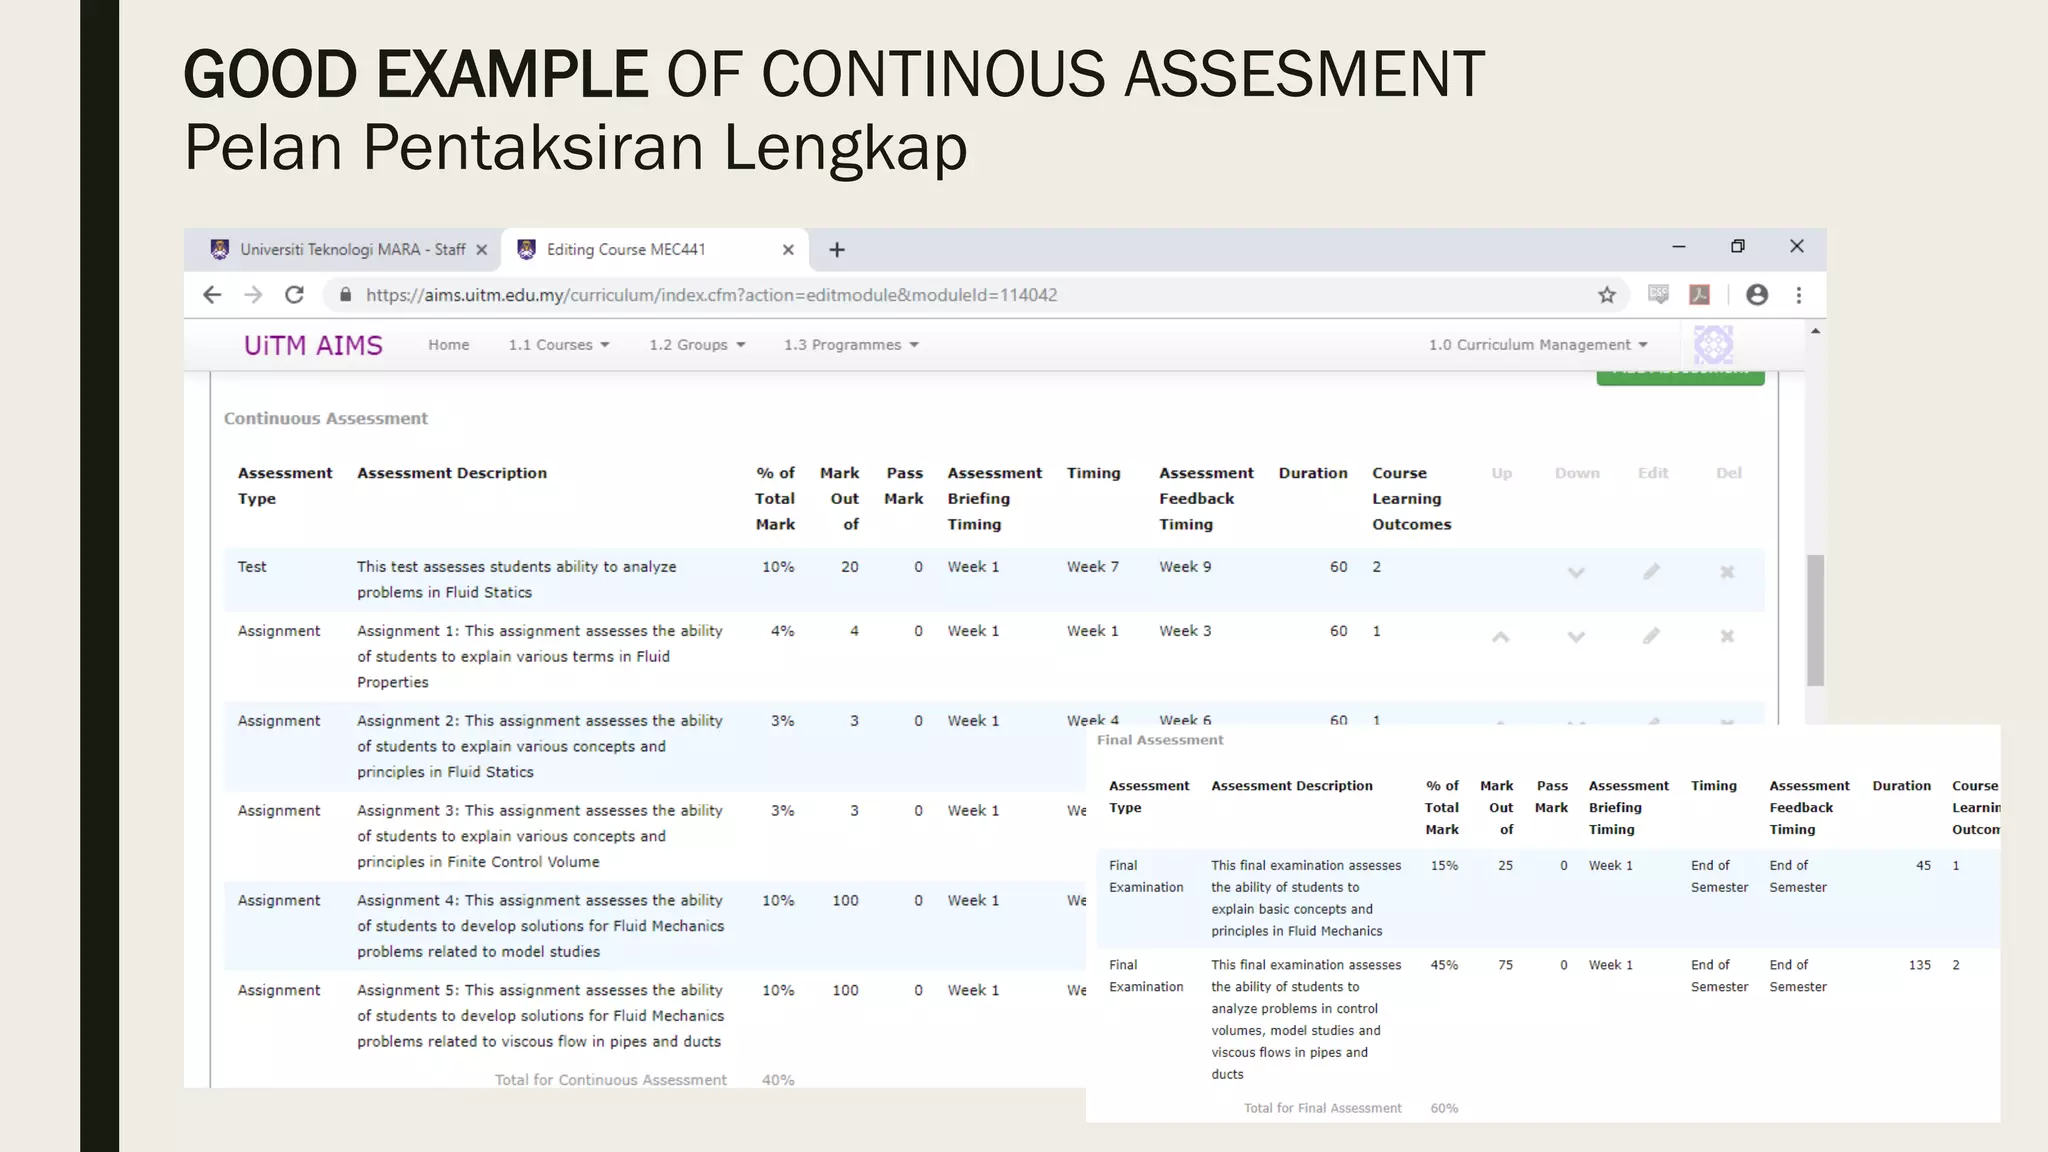Expand the 1.1 Courses dropdown

coord(558,345)
